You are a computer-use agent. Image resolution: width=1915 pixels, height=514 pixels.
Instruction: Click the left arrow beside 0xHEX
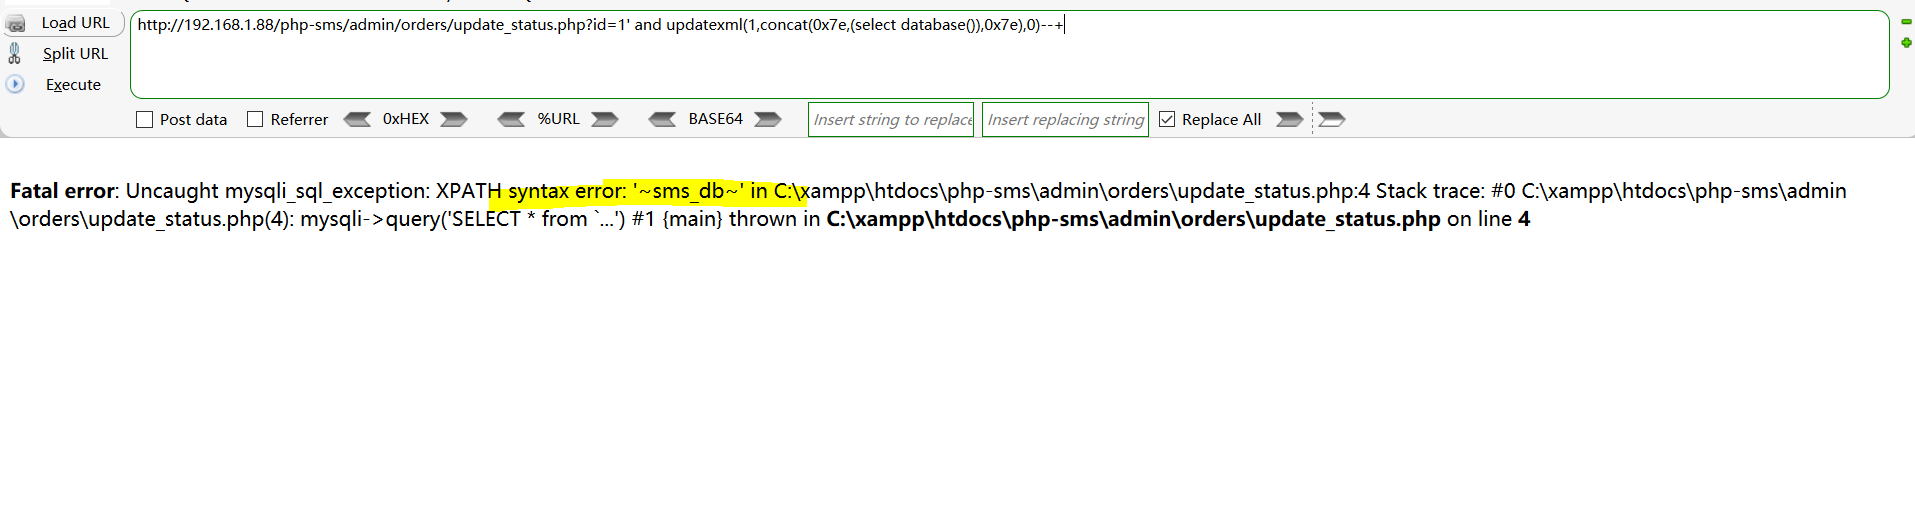[x=357, y=119]
